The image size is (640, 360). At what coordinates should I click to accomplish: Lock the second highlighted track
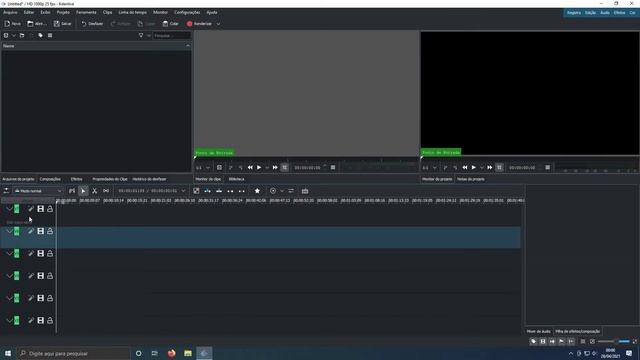pyautogui.click(x=50, y=231)
